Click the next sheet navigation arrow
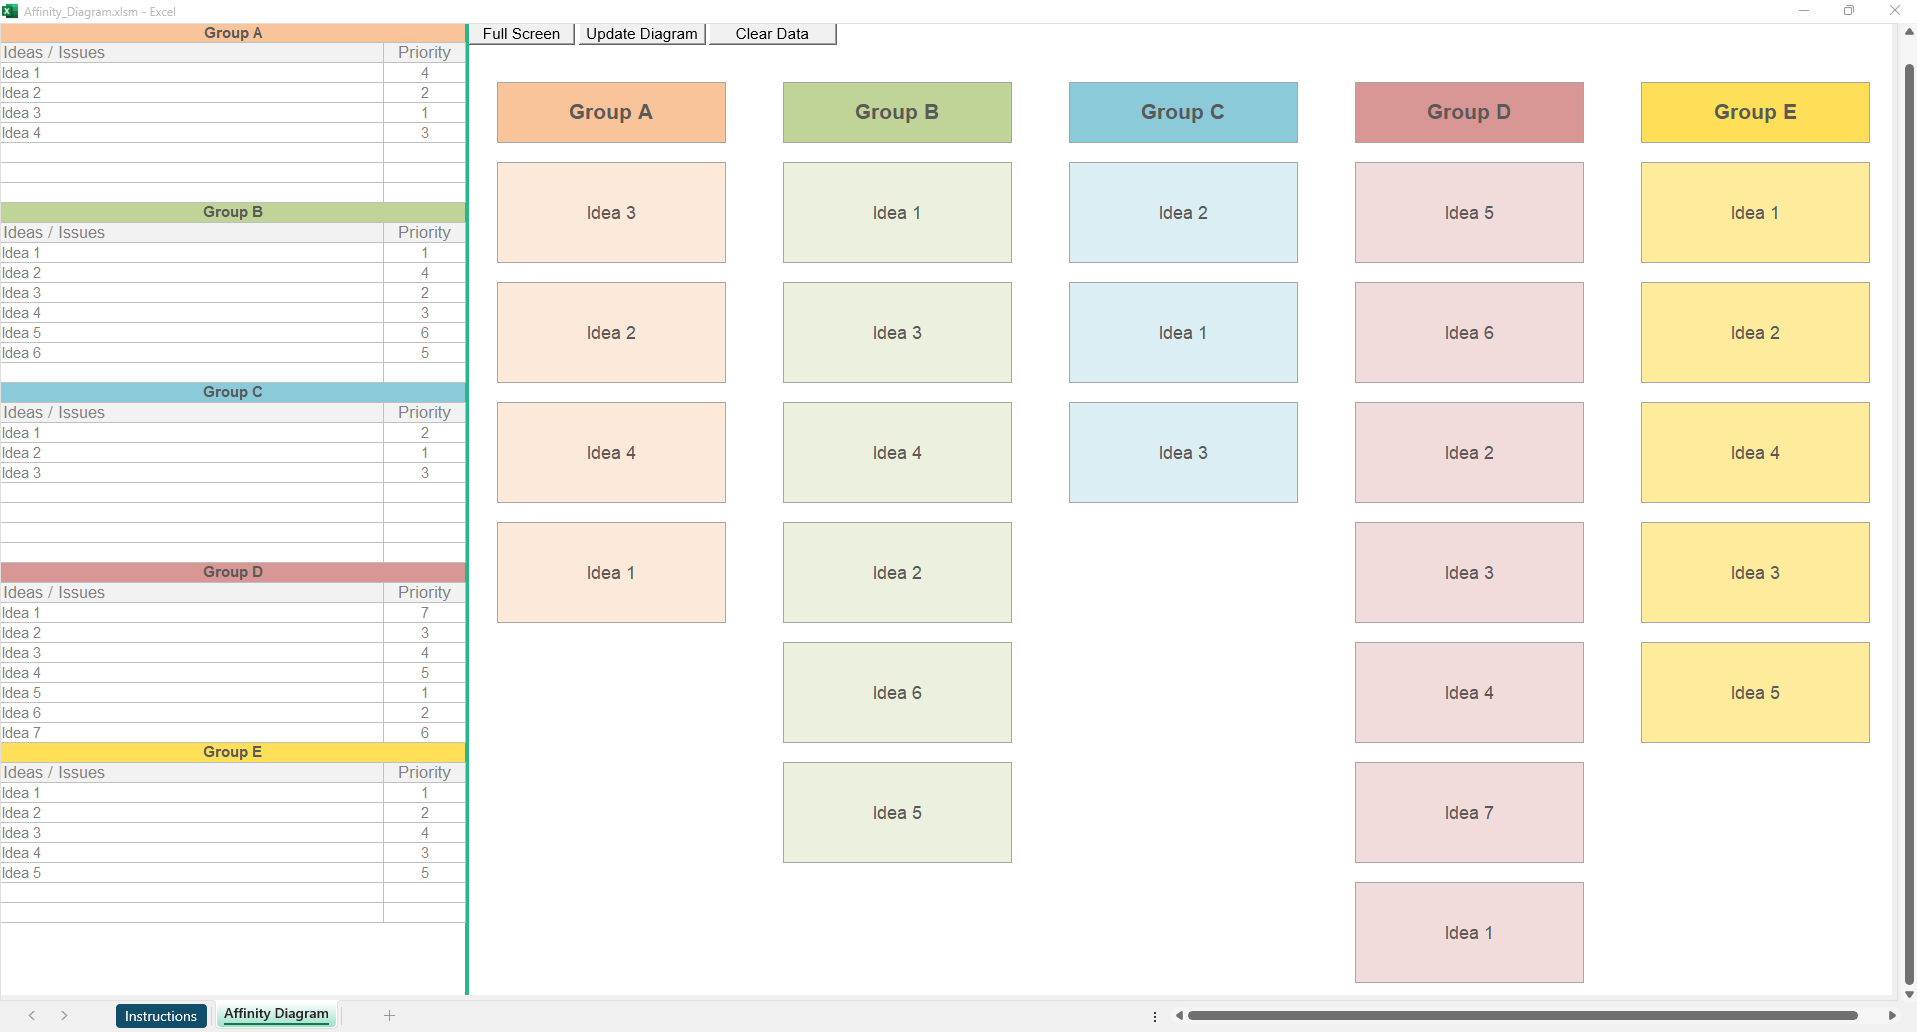 [x=64, y=1015]
